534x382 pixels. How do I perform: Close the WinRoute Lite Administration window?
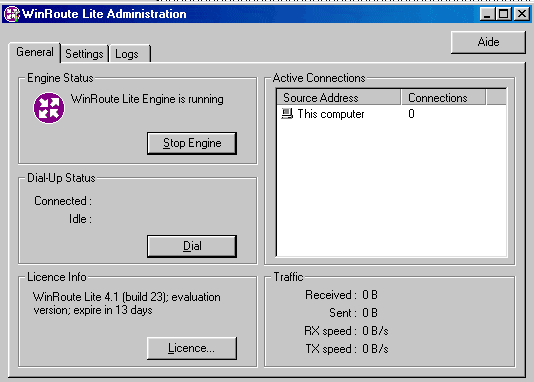click(x=522, y=14)
